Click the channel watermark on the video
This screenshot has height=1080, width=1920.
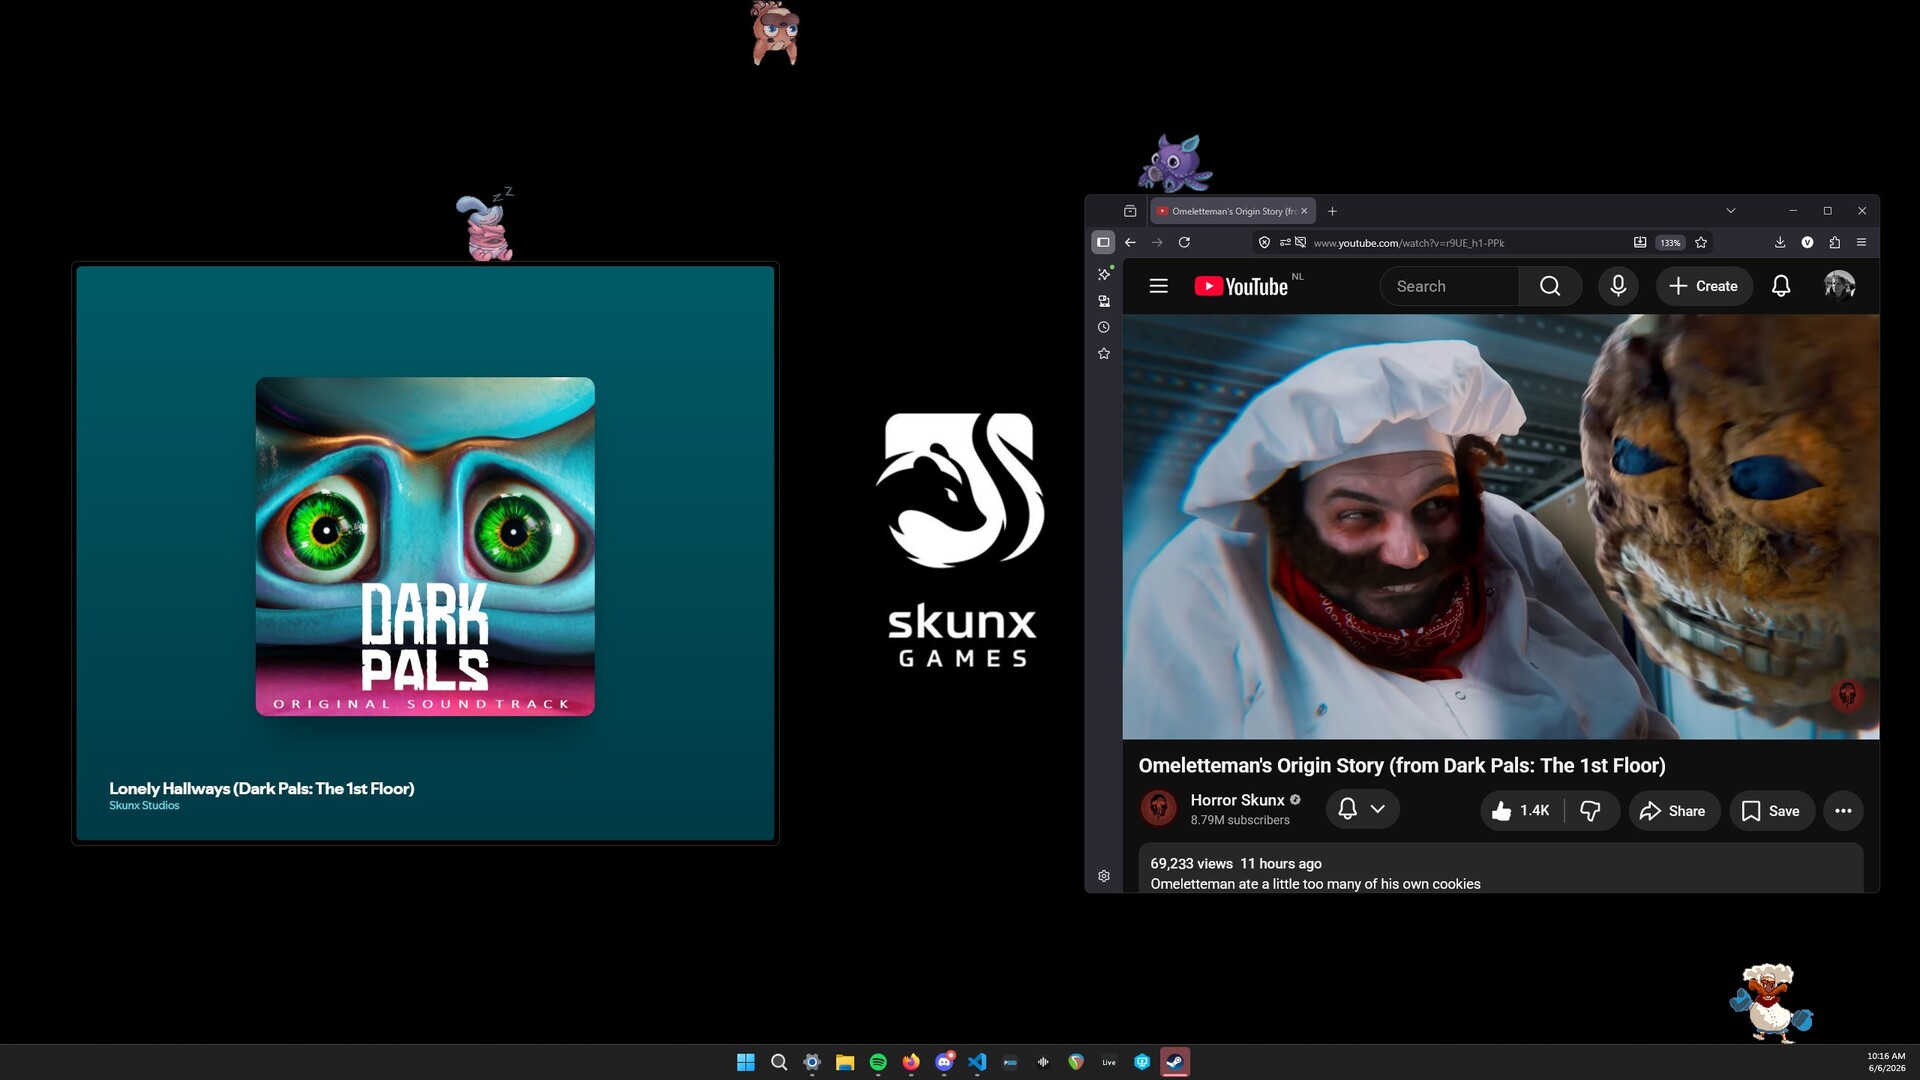pyautogui.click(x=1847, y=695)
